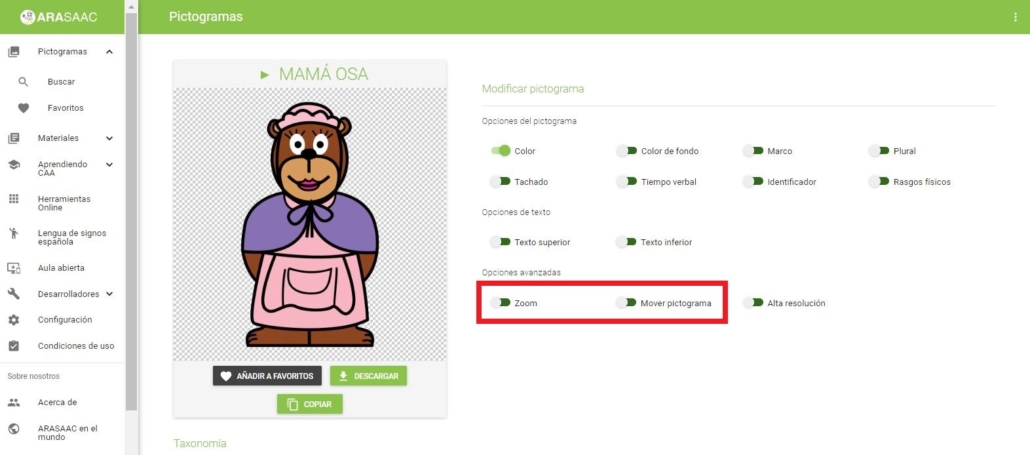
Task: Open Configuración menu item
Action: (65, 320)
